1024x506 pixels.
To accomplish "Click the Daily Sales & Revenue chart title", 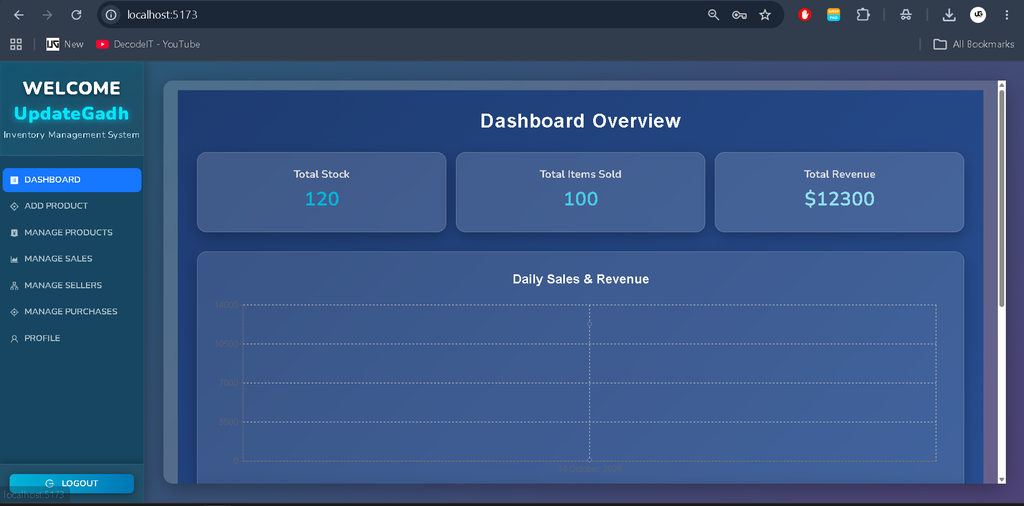I will coord(581,279).
